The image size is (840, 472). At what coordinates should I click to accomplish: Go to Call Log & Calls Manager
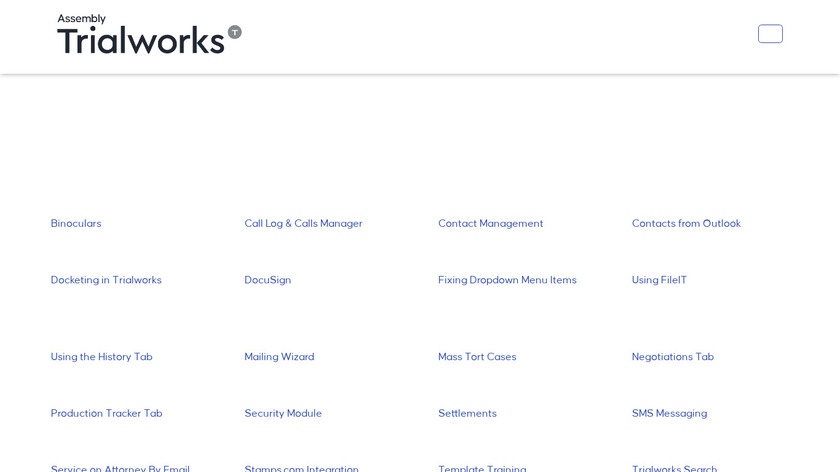pos(303,224)
